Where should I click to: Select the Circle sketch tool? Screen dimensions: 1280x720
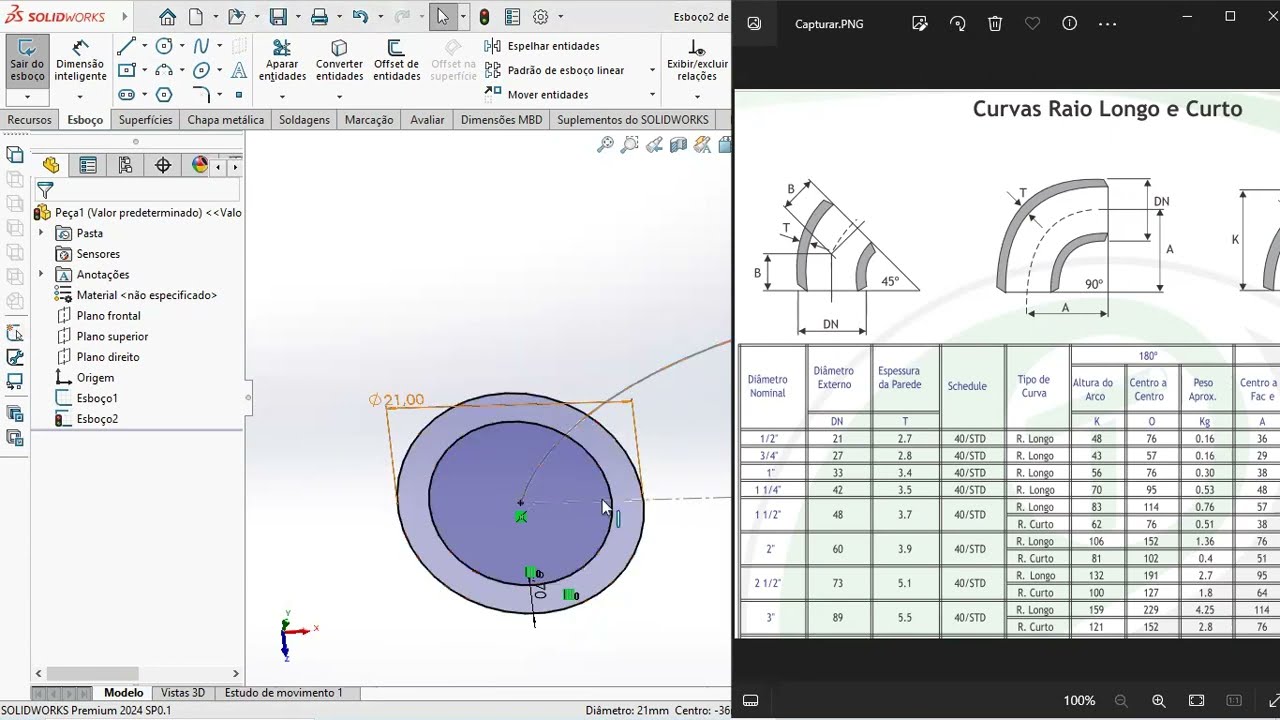(164, 46)
